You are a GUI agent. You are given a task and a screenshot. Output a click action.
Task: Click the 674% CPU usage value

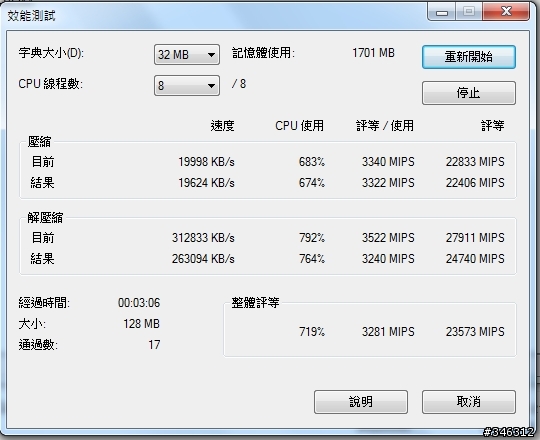312,182
